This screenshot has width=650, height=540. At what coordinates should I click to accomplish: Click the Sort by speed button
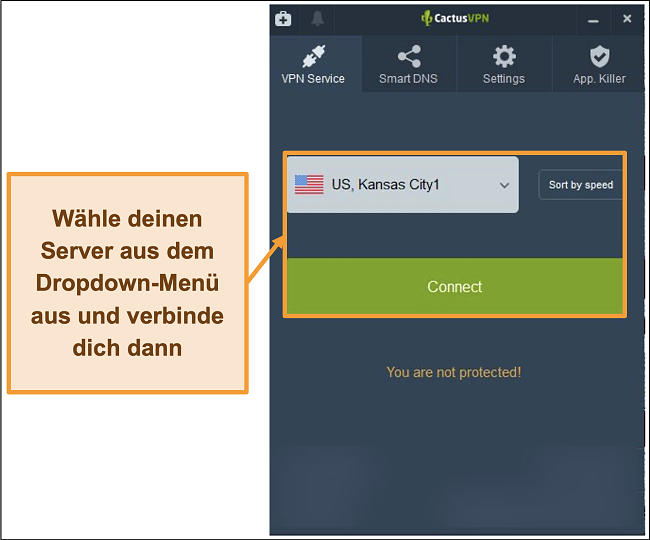581,185
